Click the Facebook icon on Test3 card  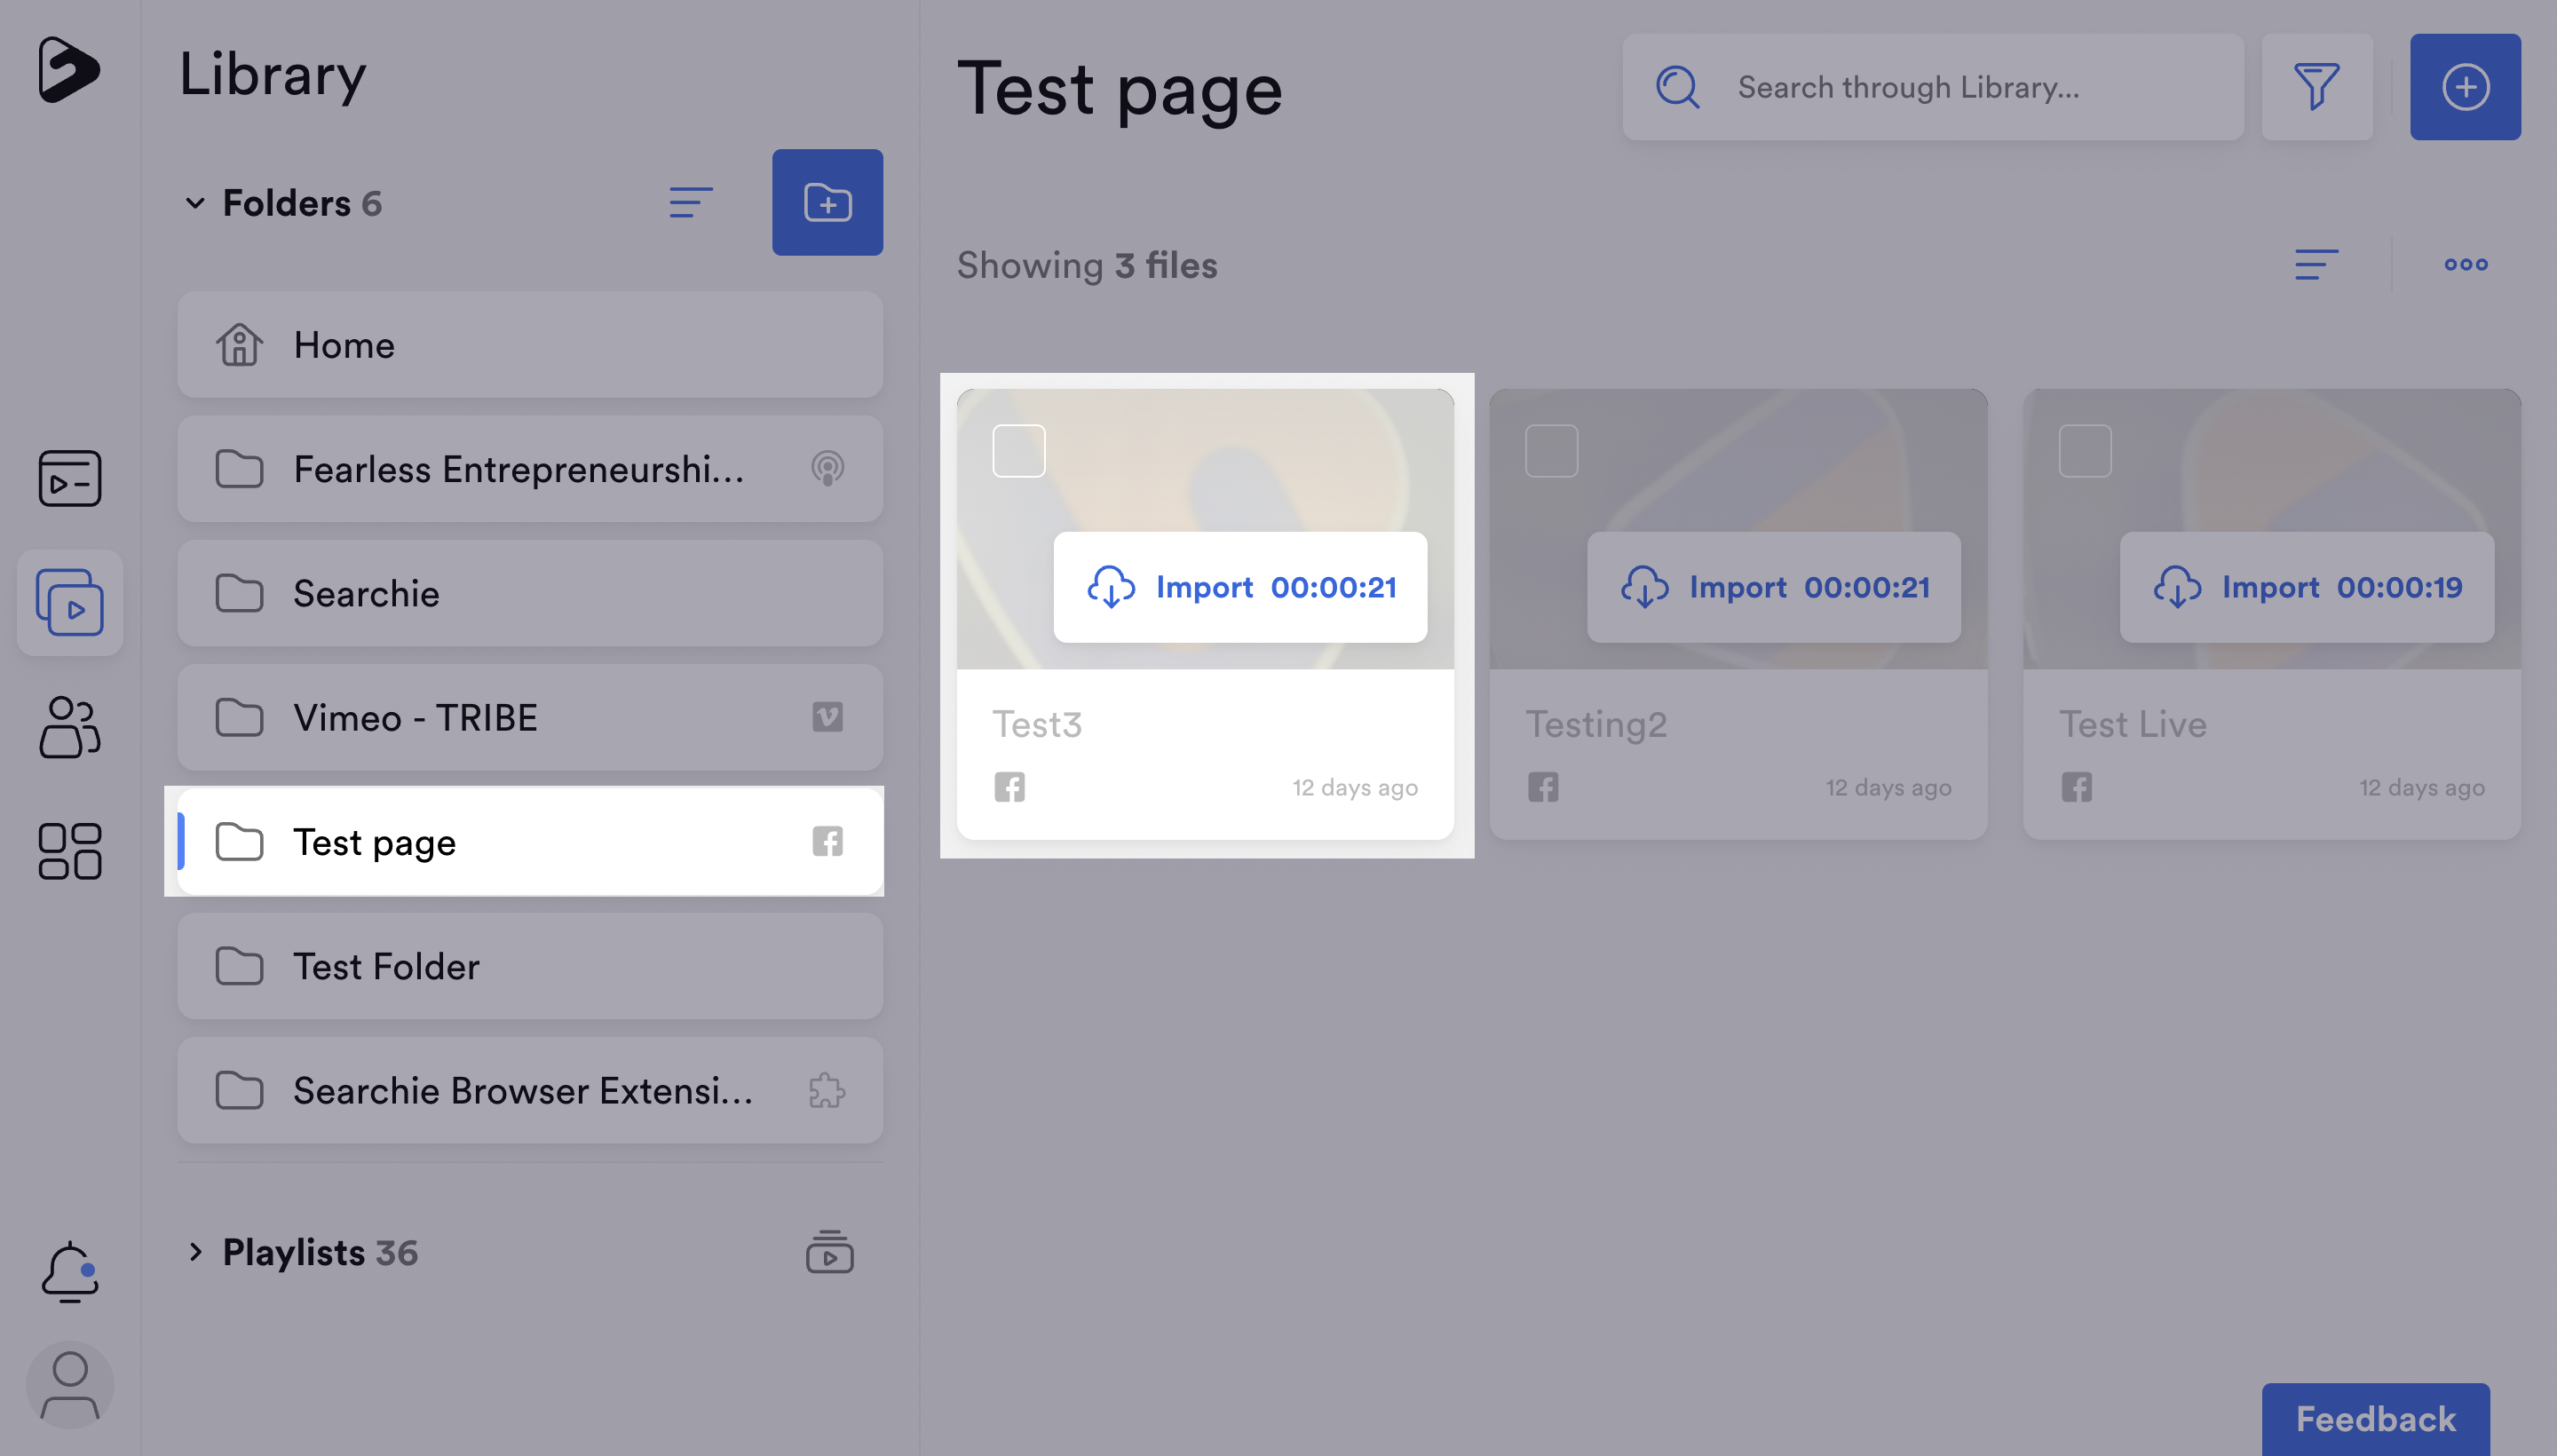coord(1009,787)
